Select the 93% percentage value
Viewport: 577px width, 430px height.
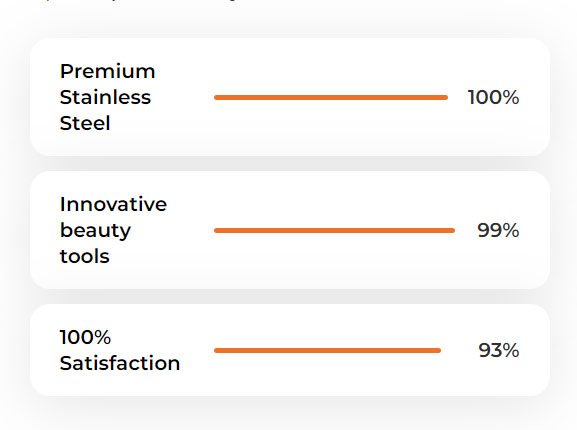point(499,350)
